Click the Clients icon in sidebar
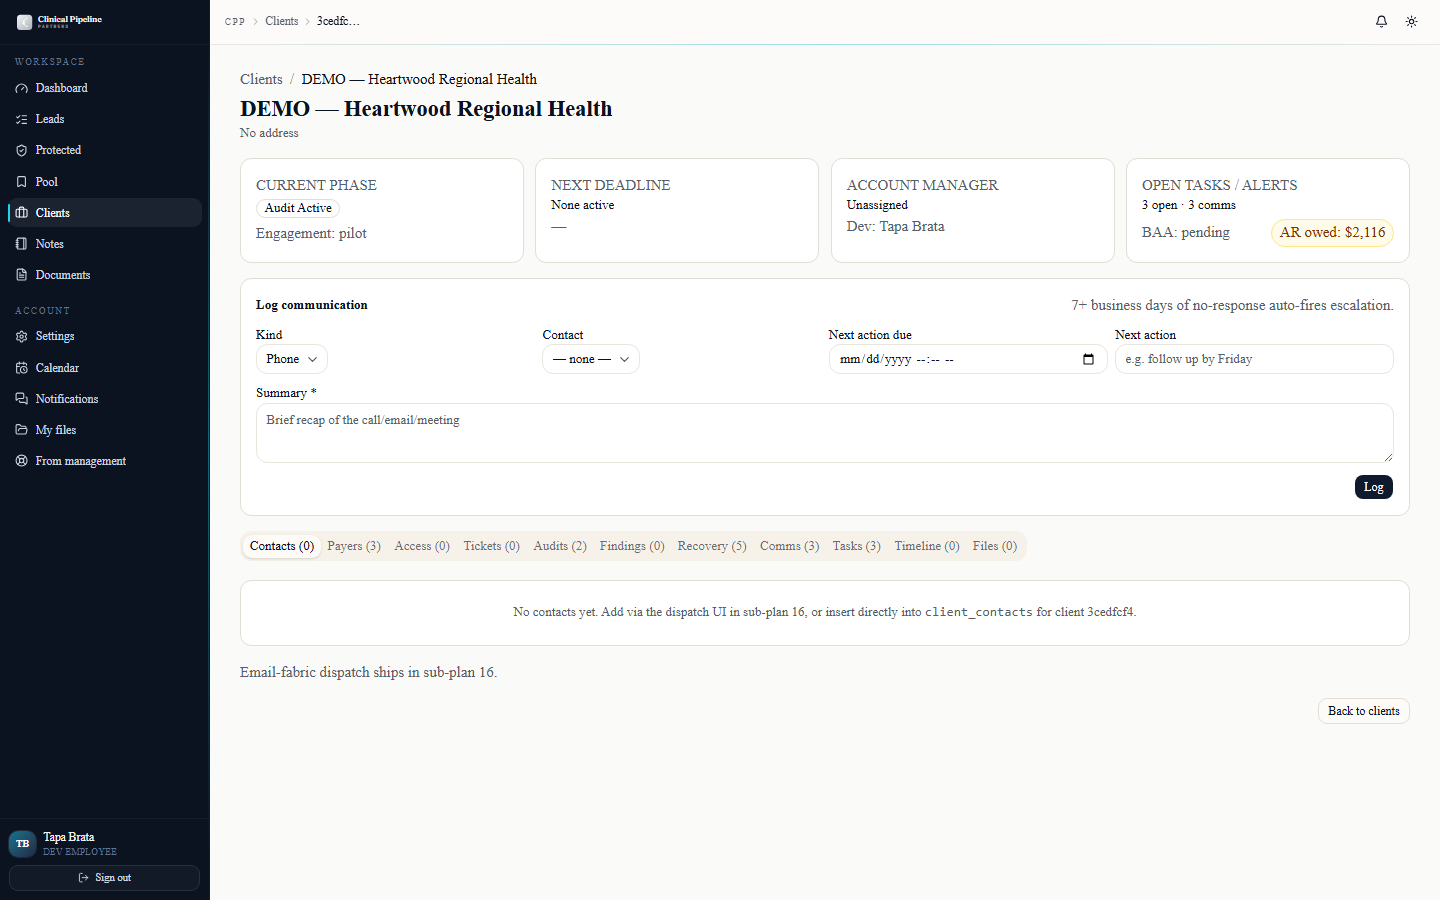This screenshot has width=1440, height=900. [x=22, y=213]
